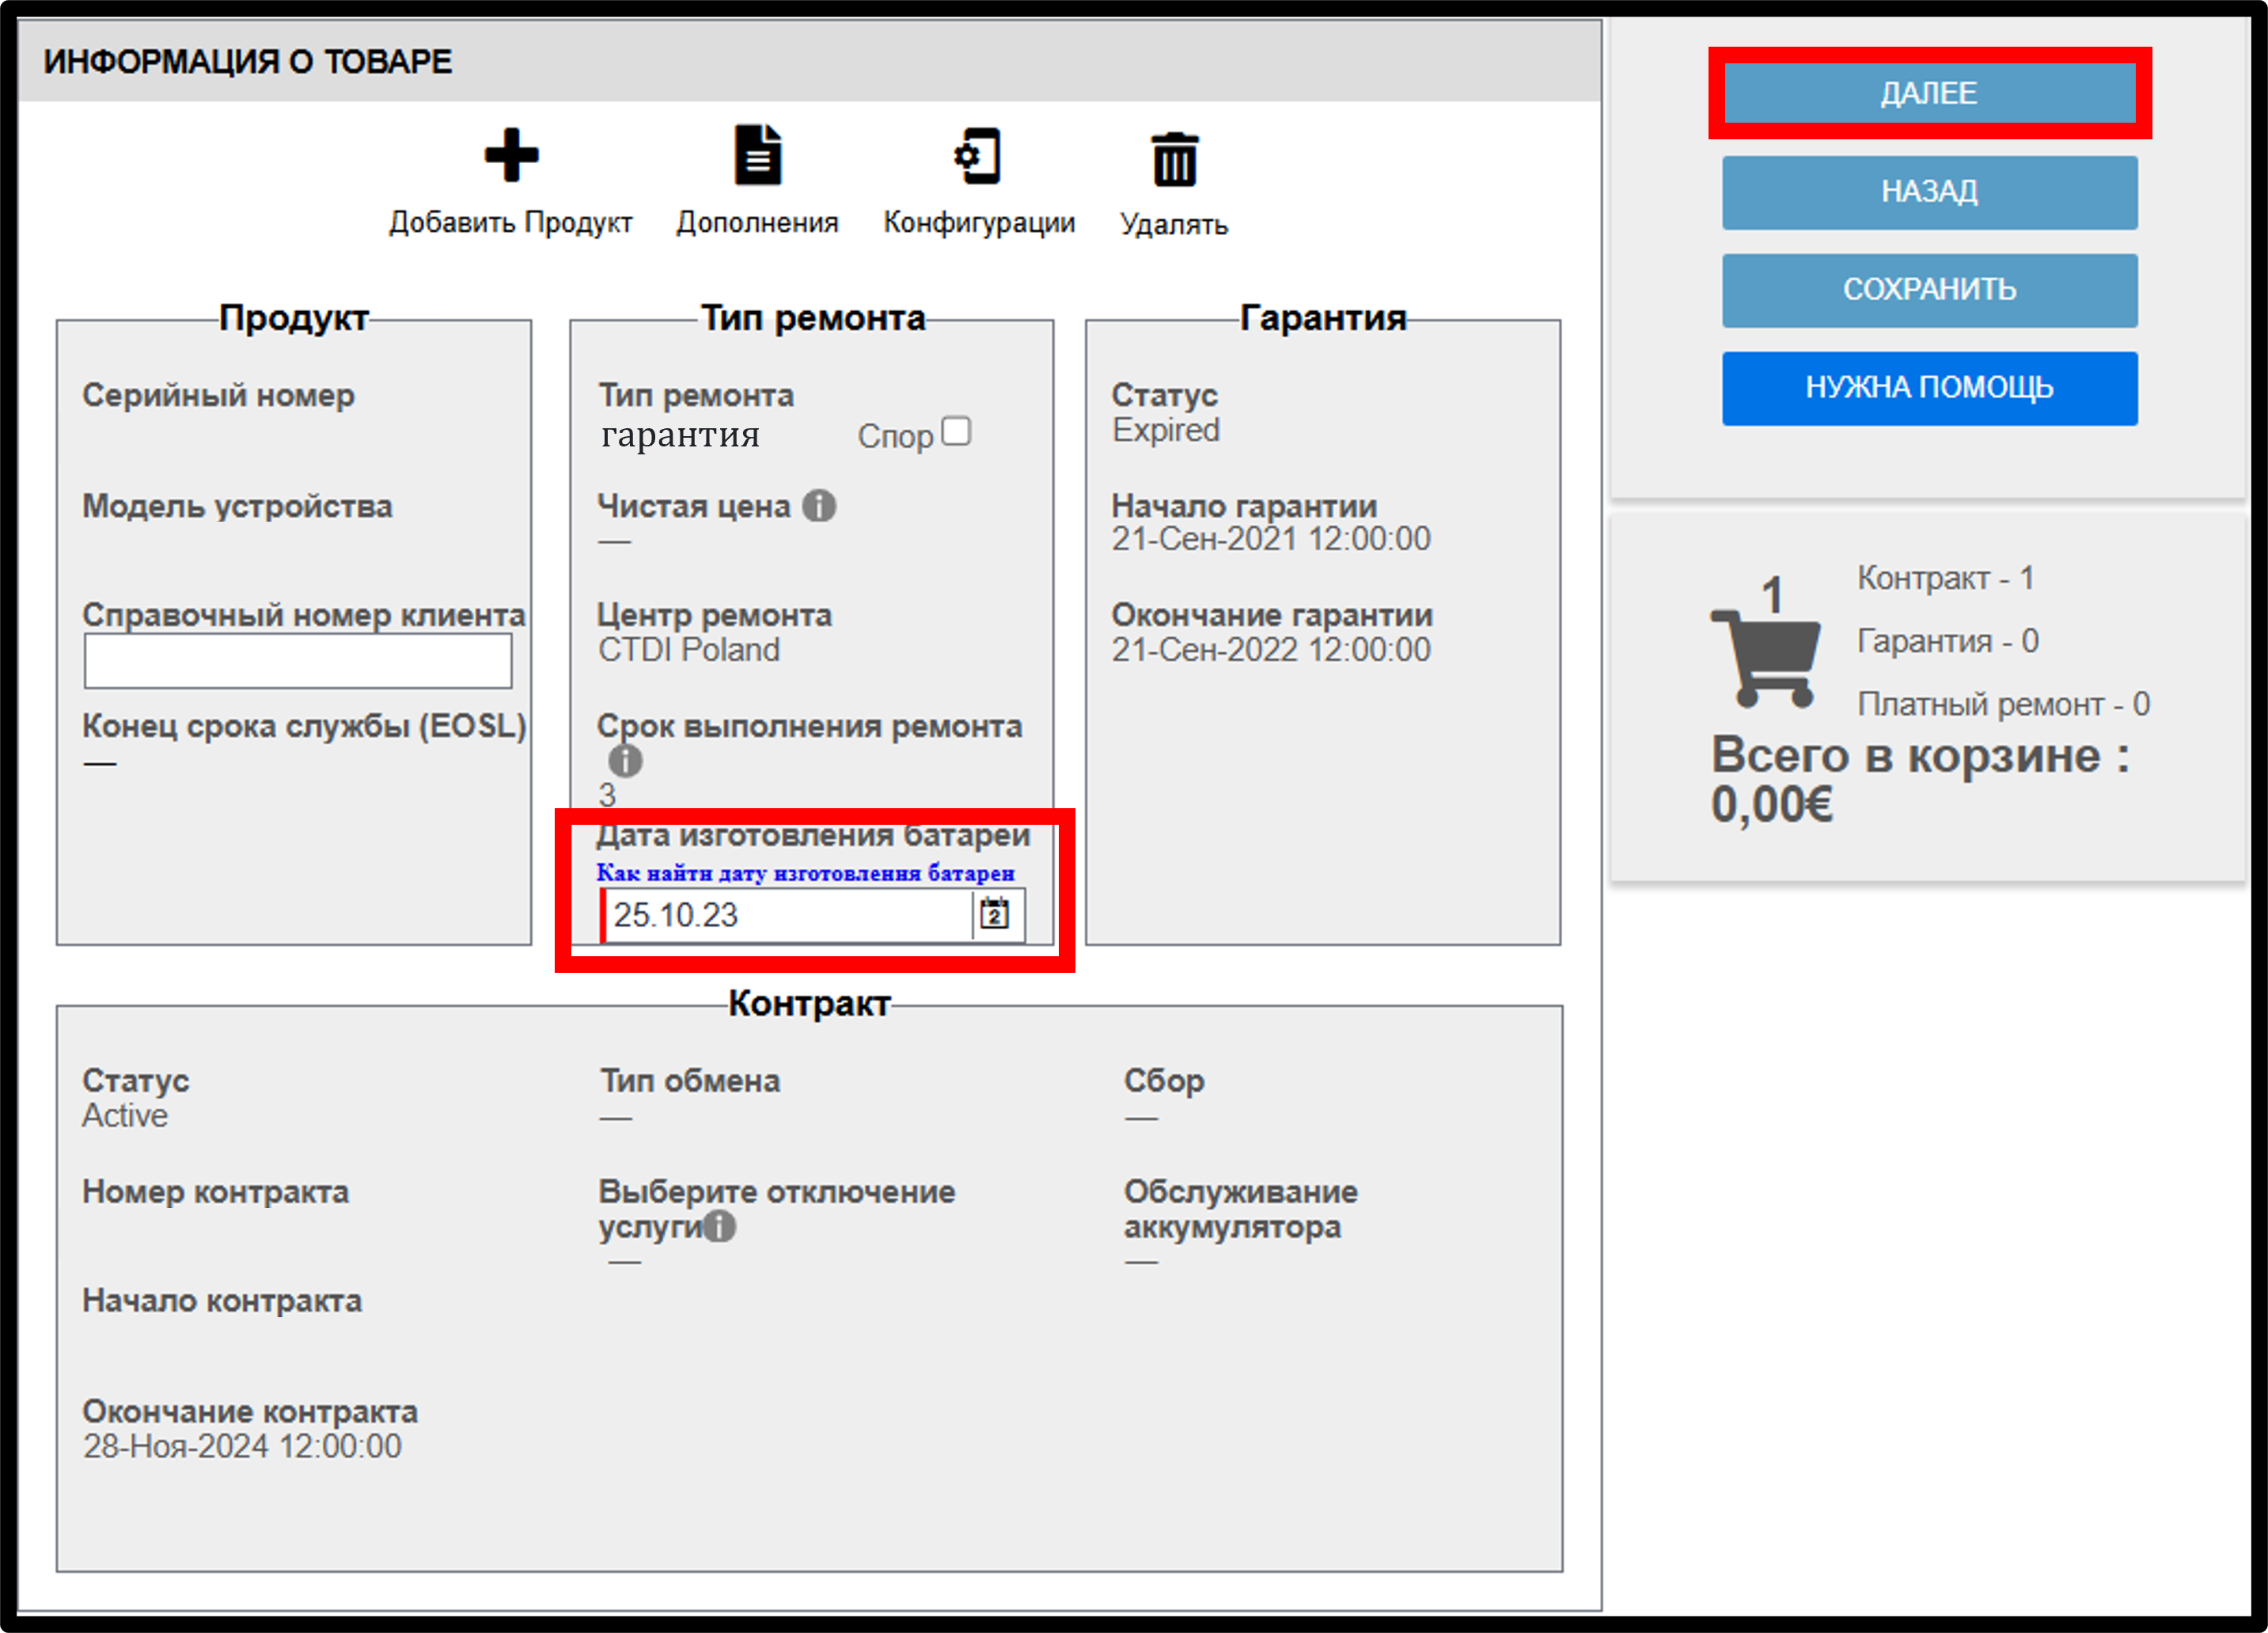This screenshot has width=2268, height=1633.
Task: Go back with the НАЗАД button
Action: tap(1929, 192)
